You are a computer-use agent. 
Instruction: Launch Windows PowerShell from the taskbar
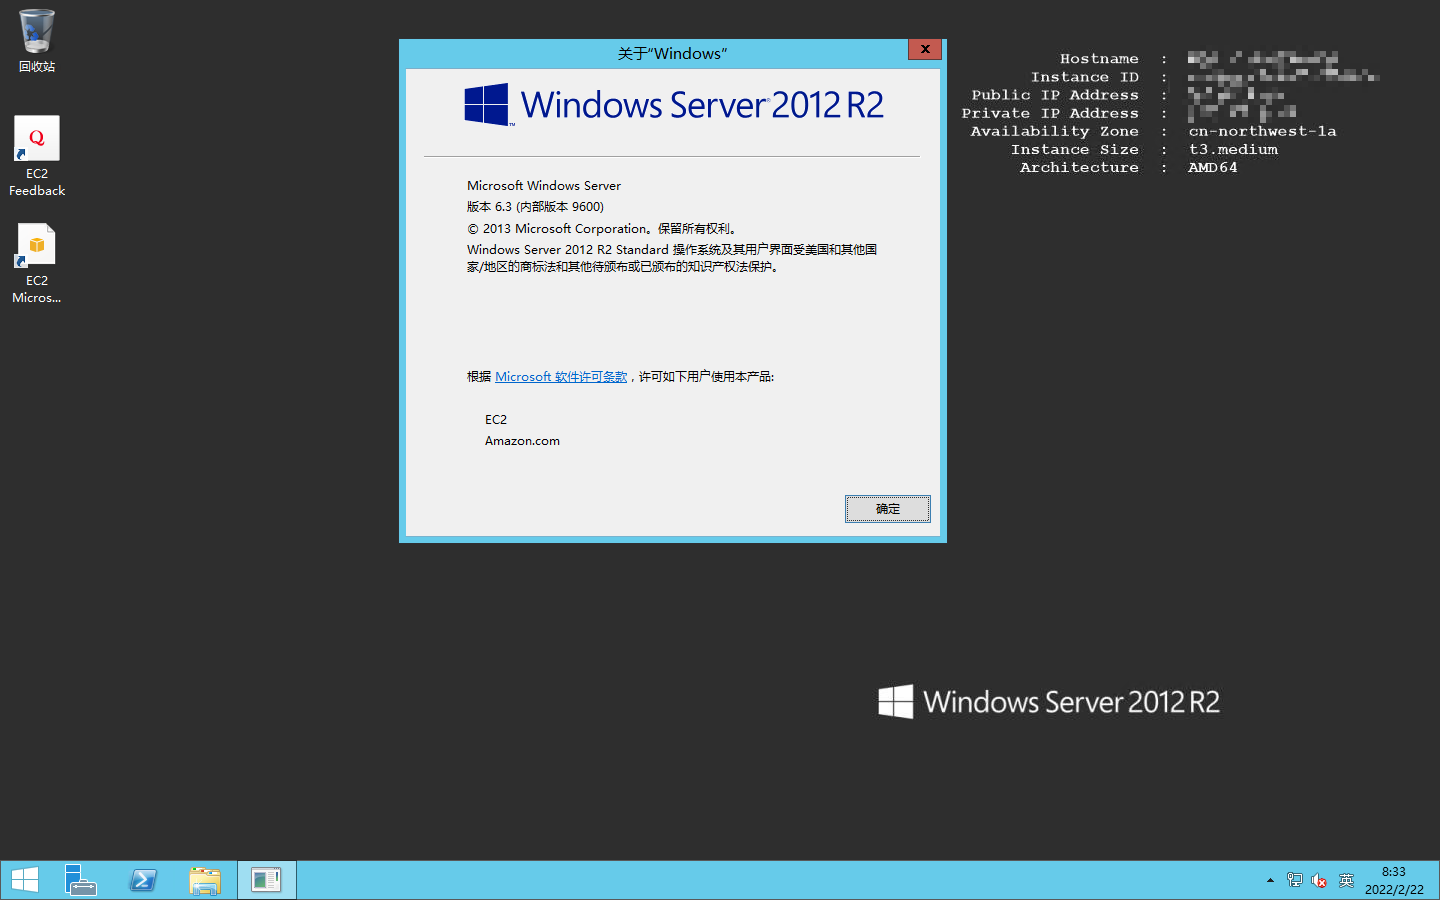click(143, 880)
